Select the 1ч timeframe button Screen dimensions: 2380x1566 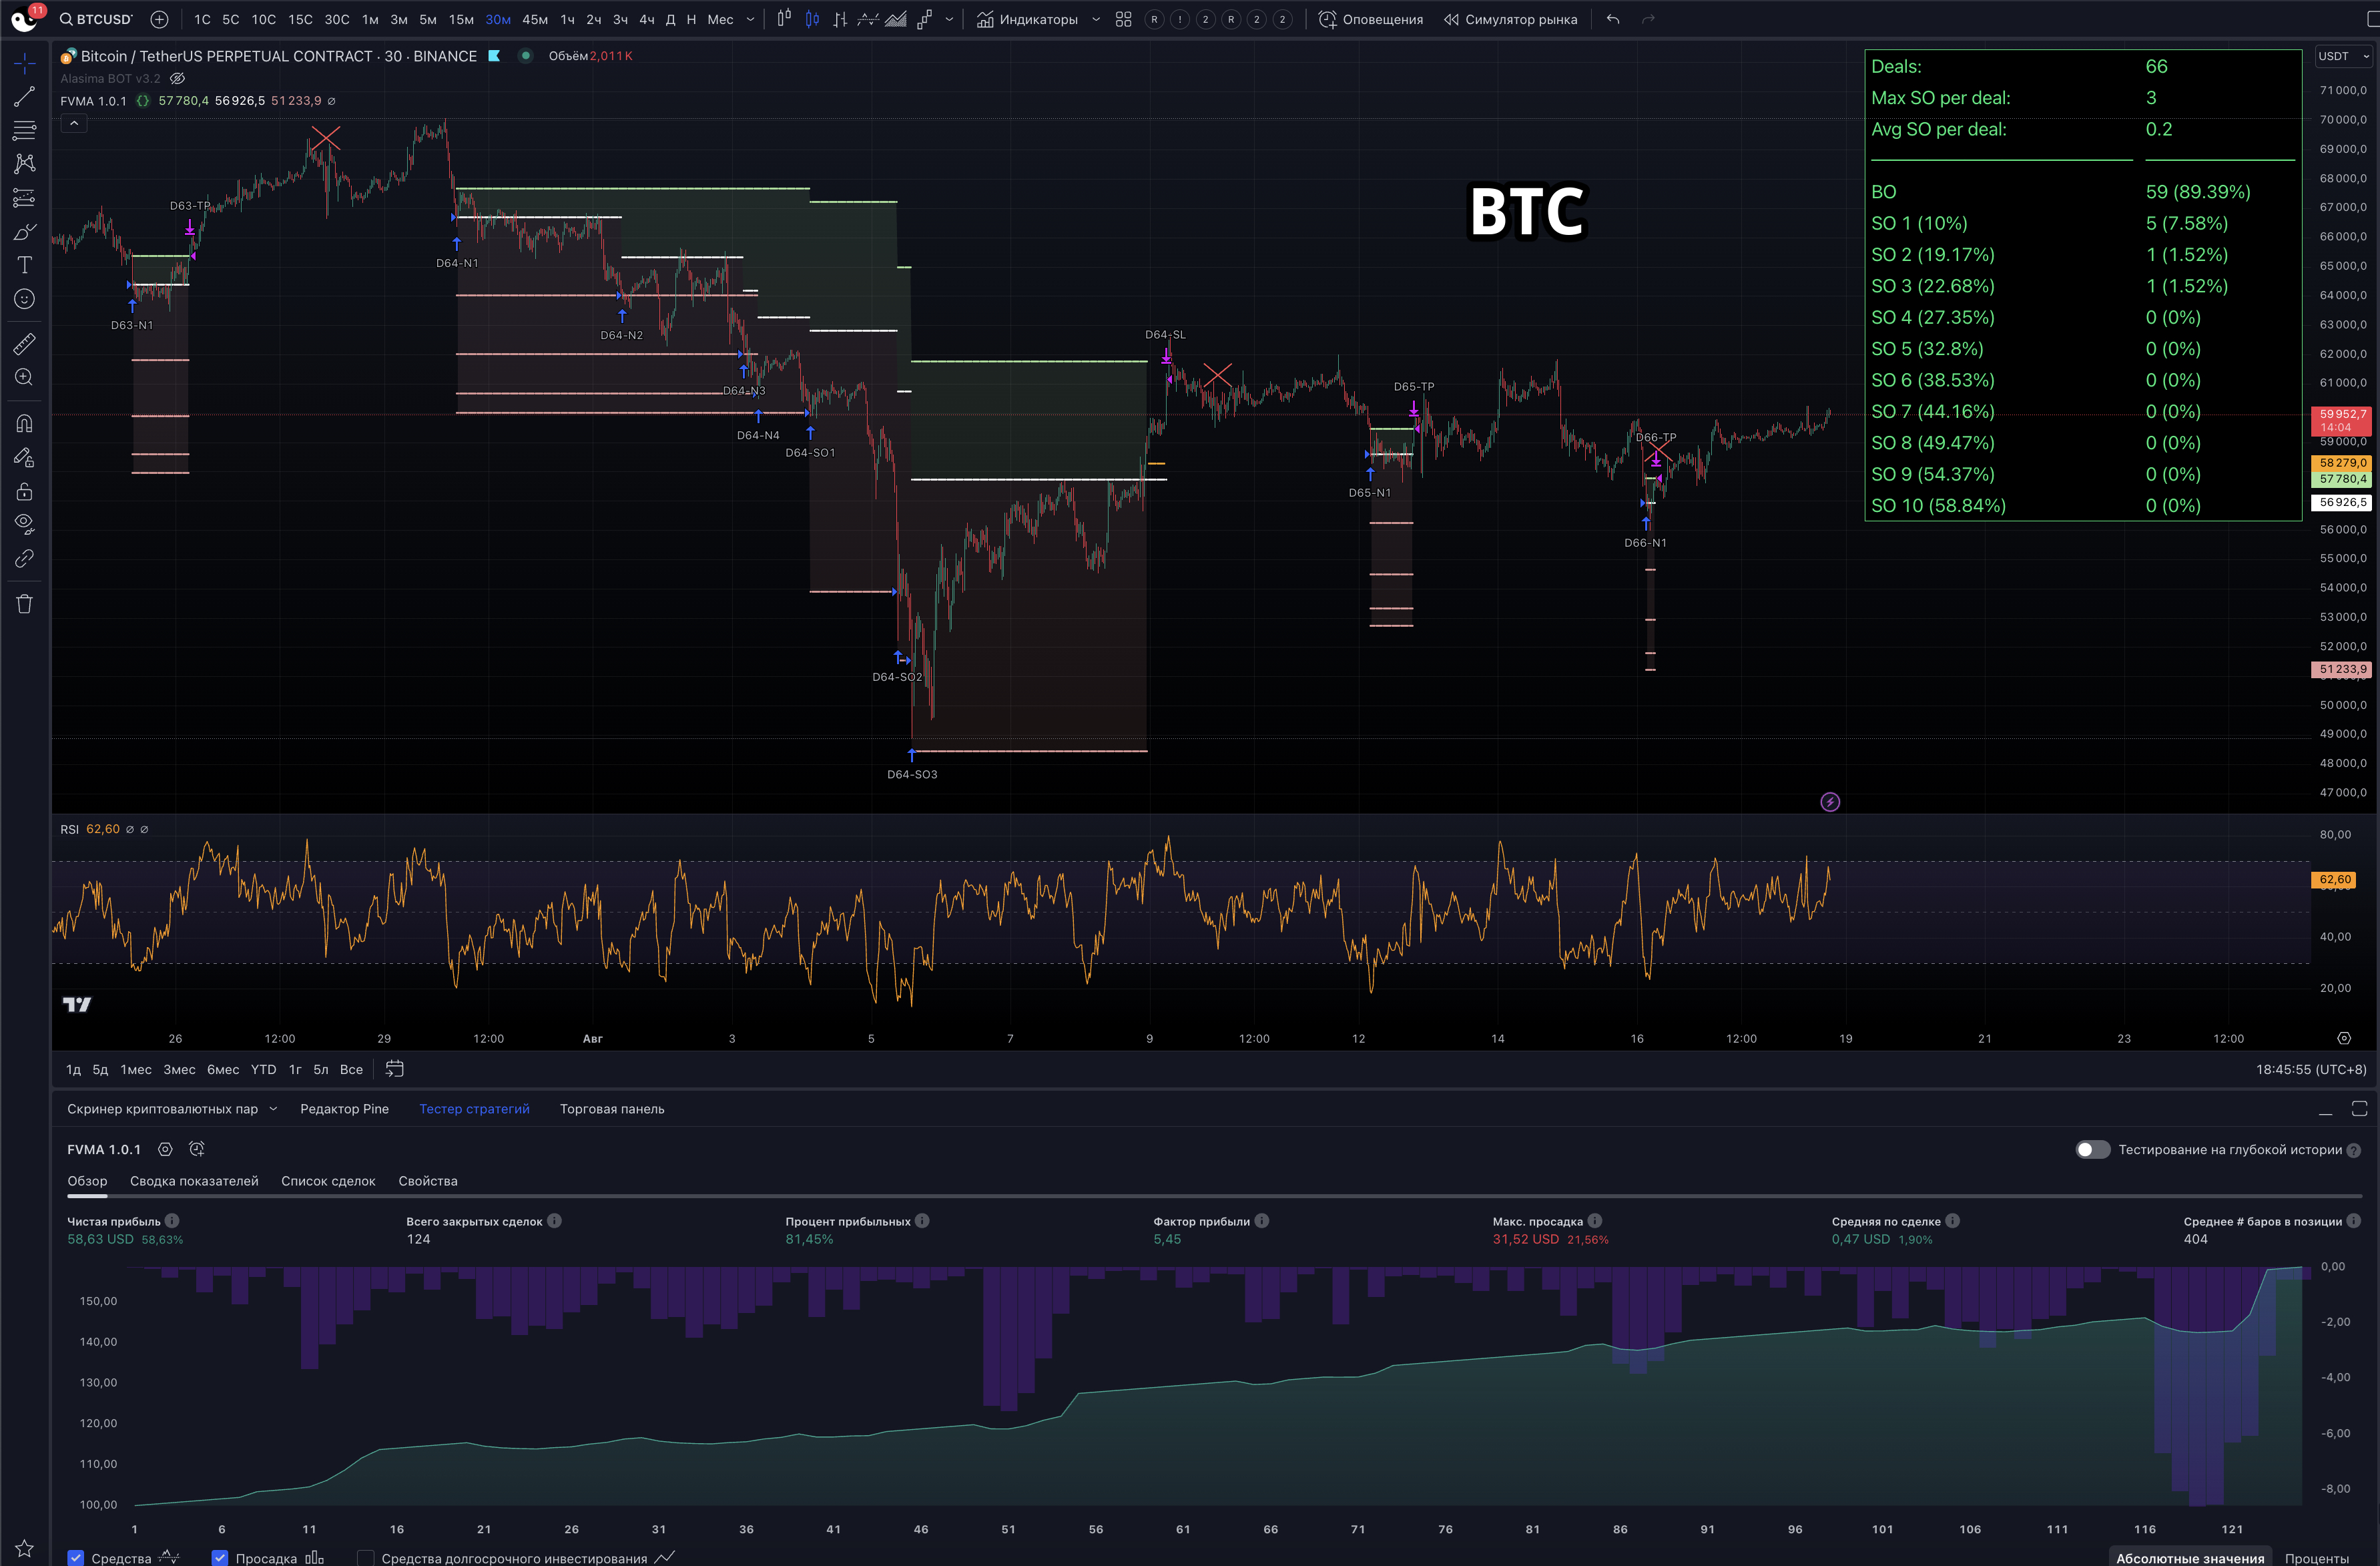tap(567, 19)
